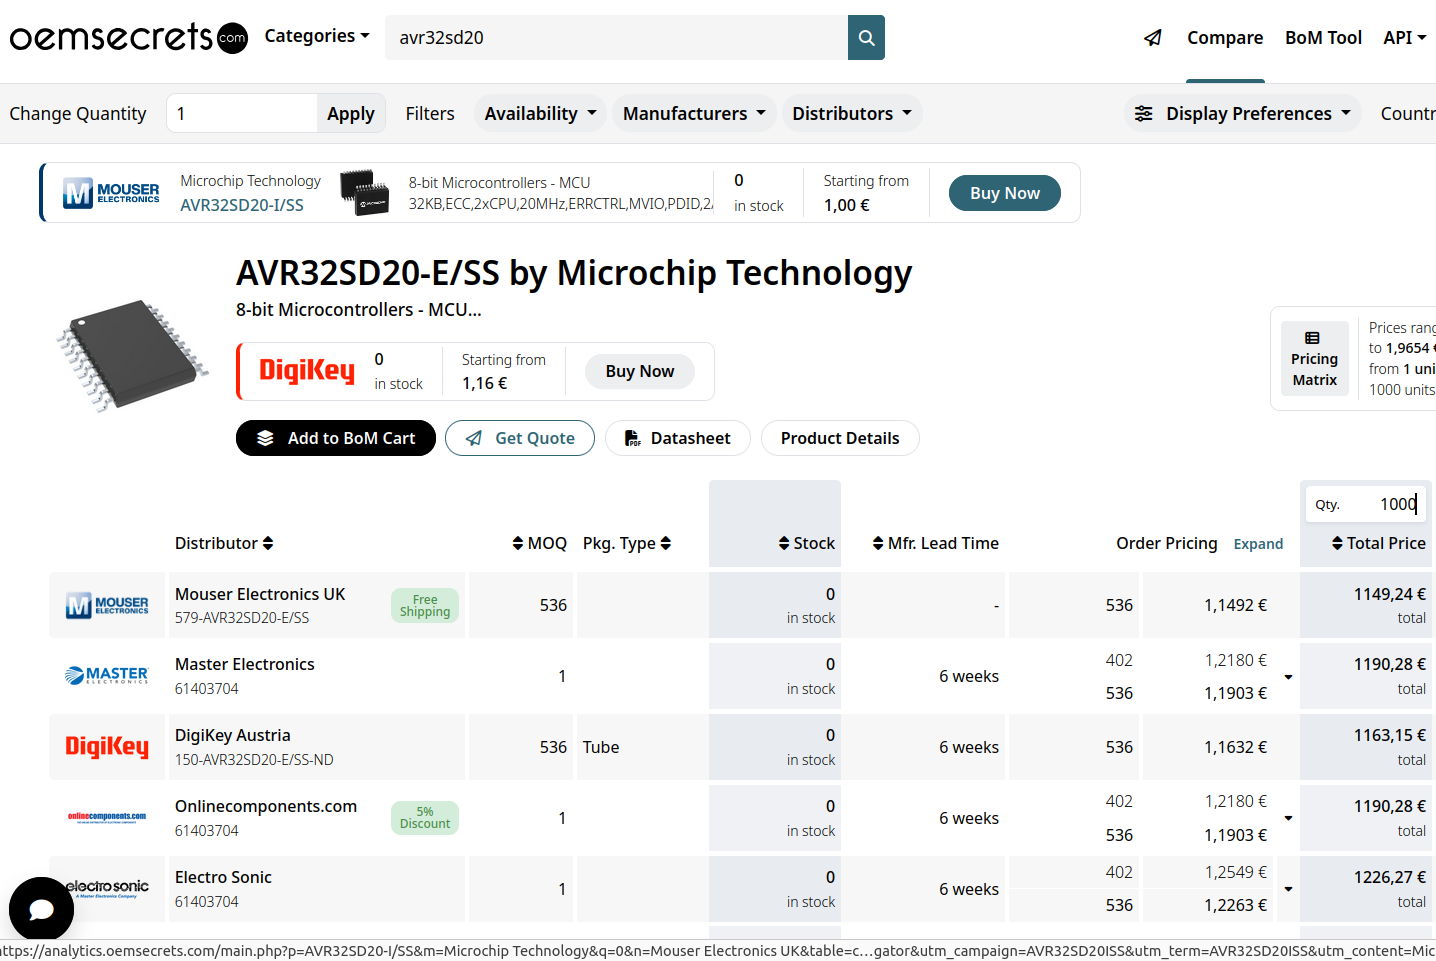Expand the Manufacturers dropdown
The image size is (1436, 961).
point(694,114)
